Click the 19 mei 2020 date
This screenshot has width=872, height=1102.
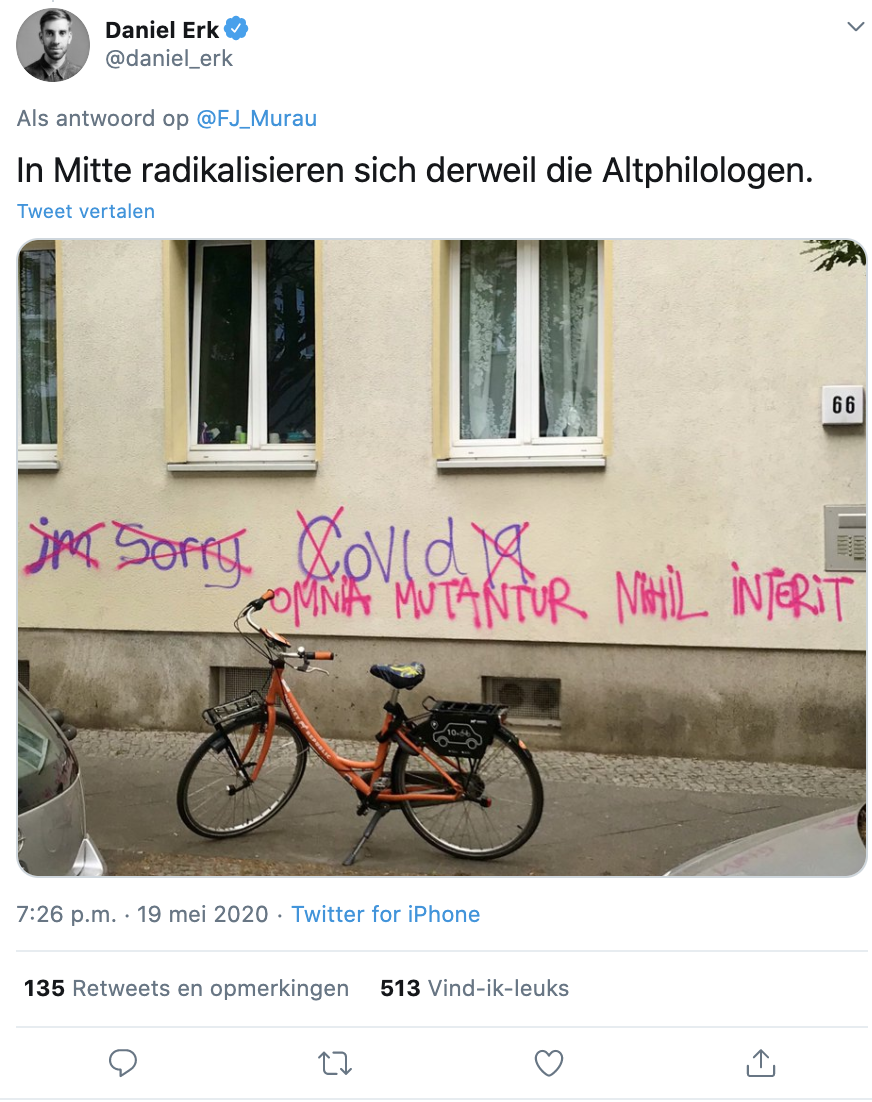(202, 914)
